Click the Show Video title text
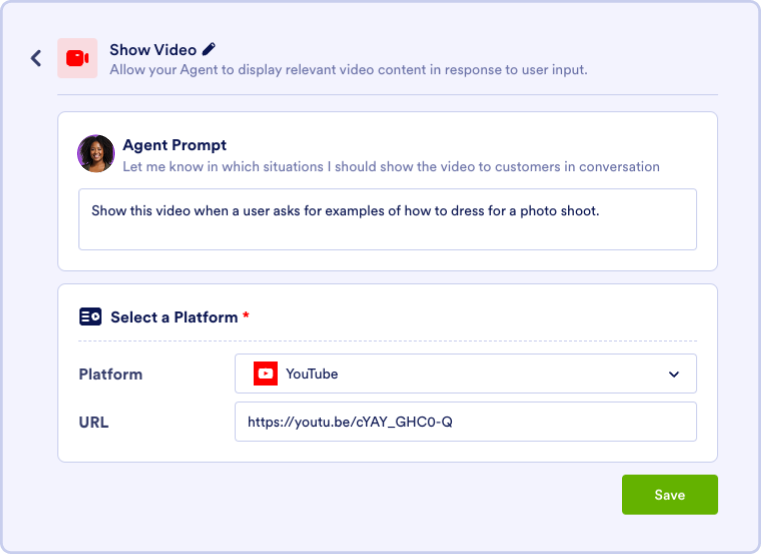Screen dimensions: 761x554 point(152,49)
